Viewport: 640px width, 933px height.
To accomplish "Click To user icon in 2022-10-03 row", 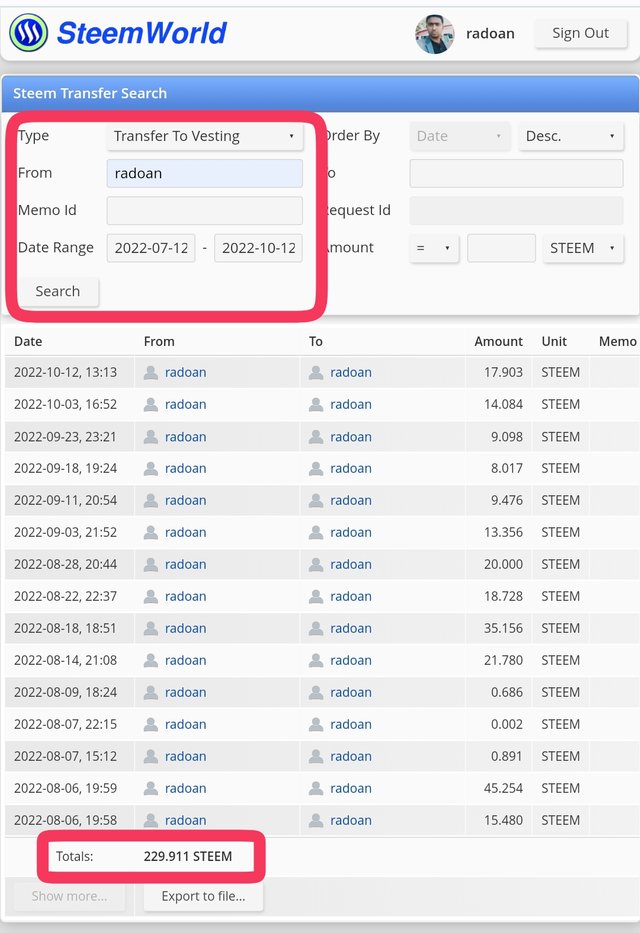I will [316, 405].
